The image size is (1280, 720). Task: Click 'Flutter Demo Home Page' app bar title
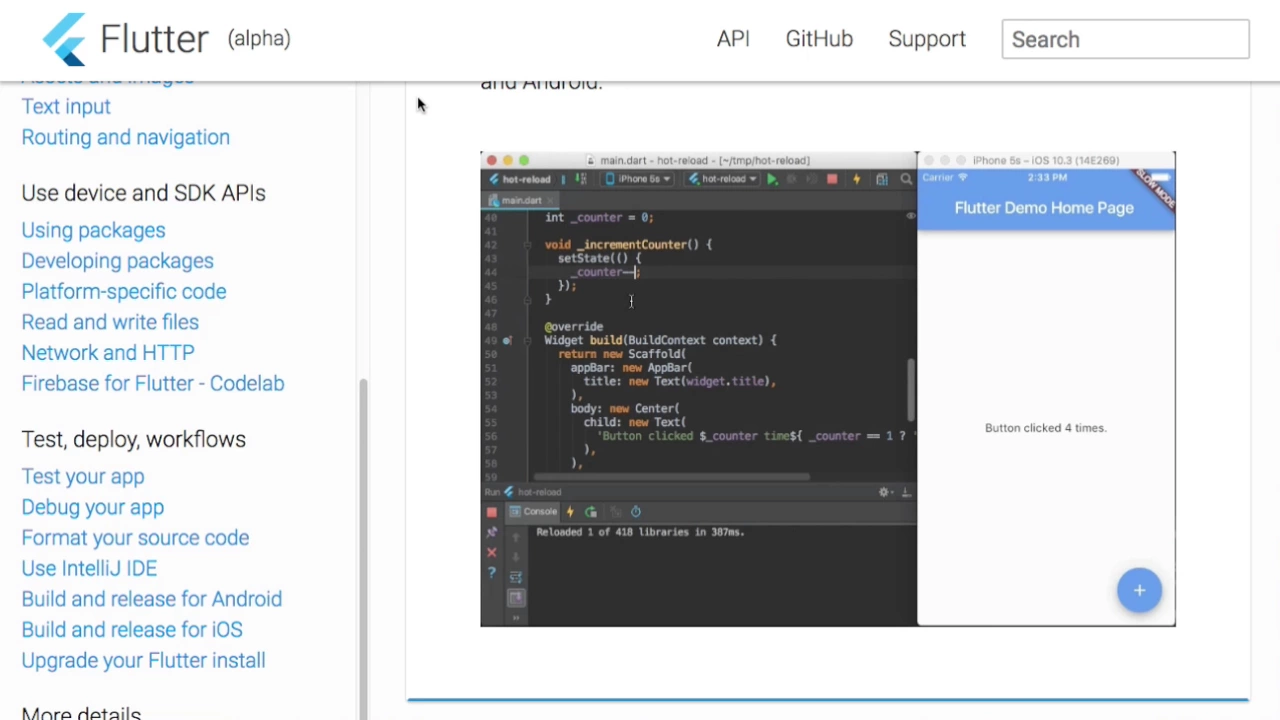(1044, 208)
